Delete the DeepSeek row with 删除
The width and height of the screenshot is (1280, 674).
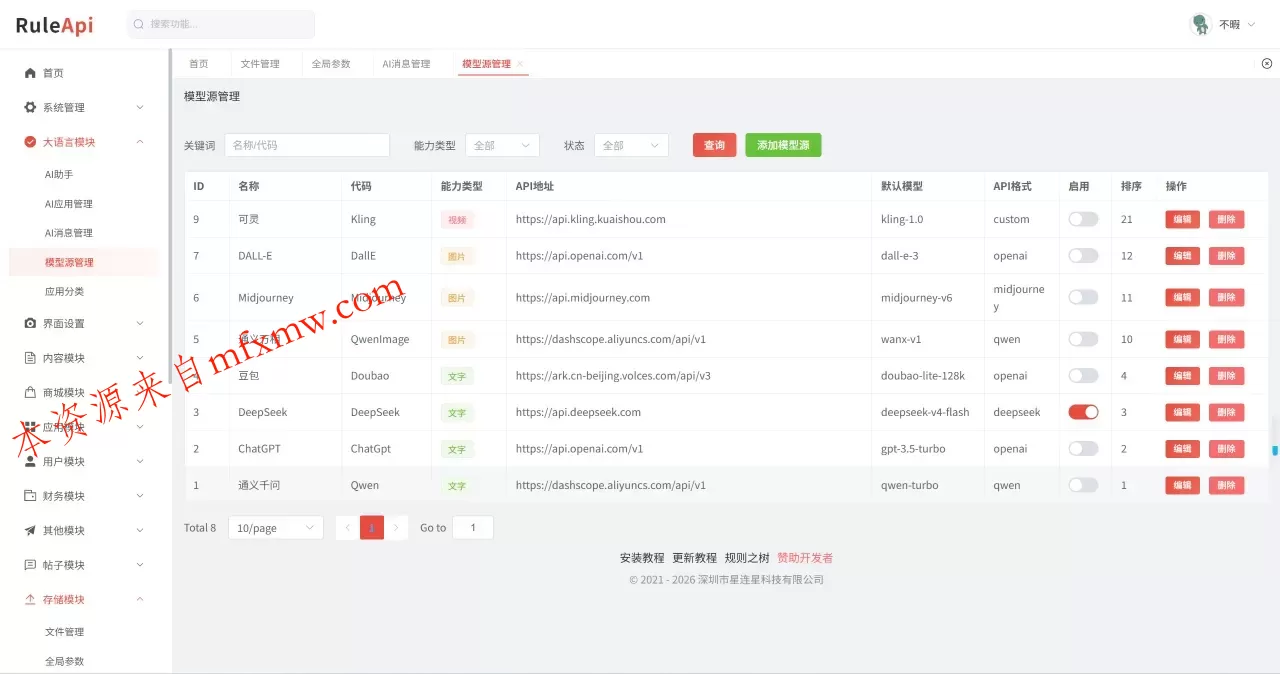click(x=1227, y=412)
